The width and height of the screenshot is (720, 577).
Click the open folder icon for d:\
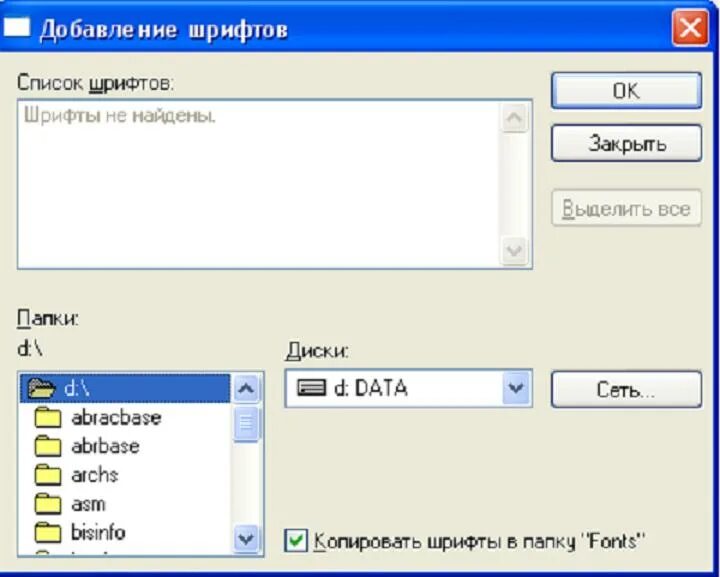(x=41, y=388)
